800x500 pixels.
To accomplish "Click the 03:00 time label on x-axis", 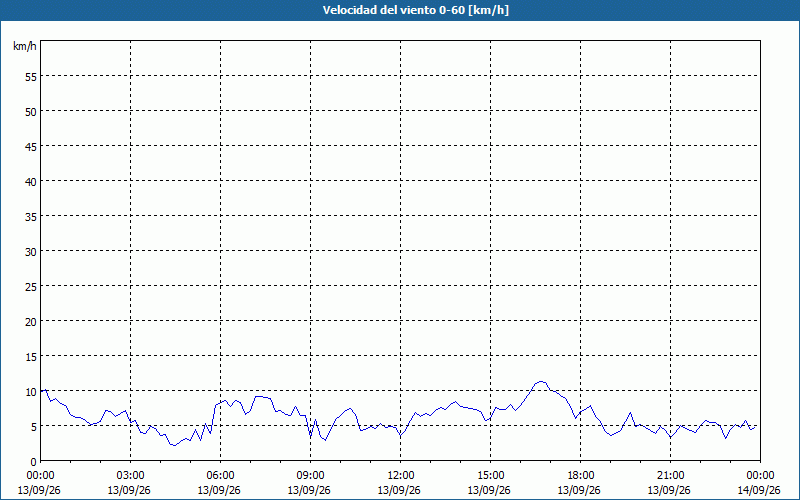I will [131, 476].
